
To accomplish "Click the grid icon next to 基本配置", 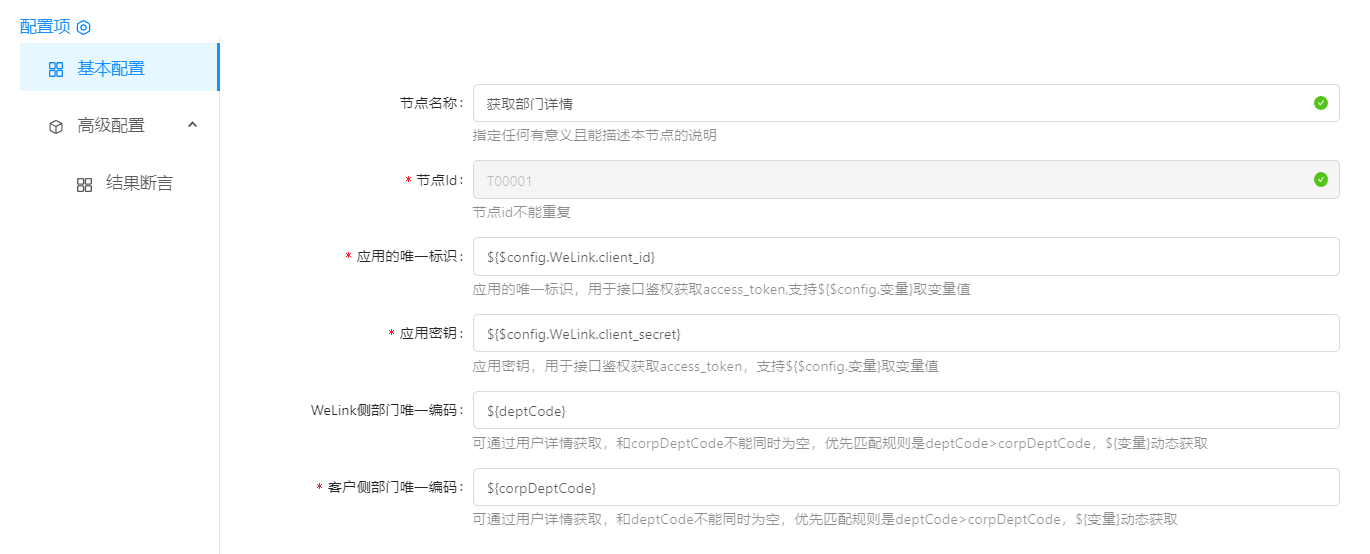I will coord(56,69).
